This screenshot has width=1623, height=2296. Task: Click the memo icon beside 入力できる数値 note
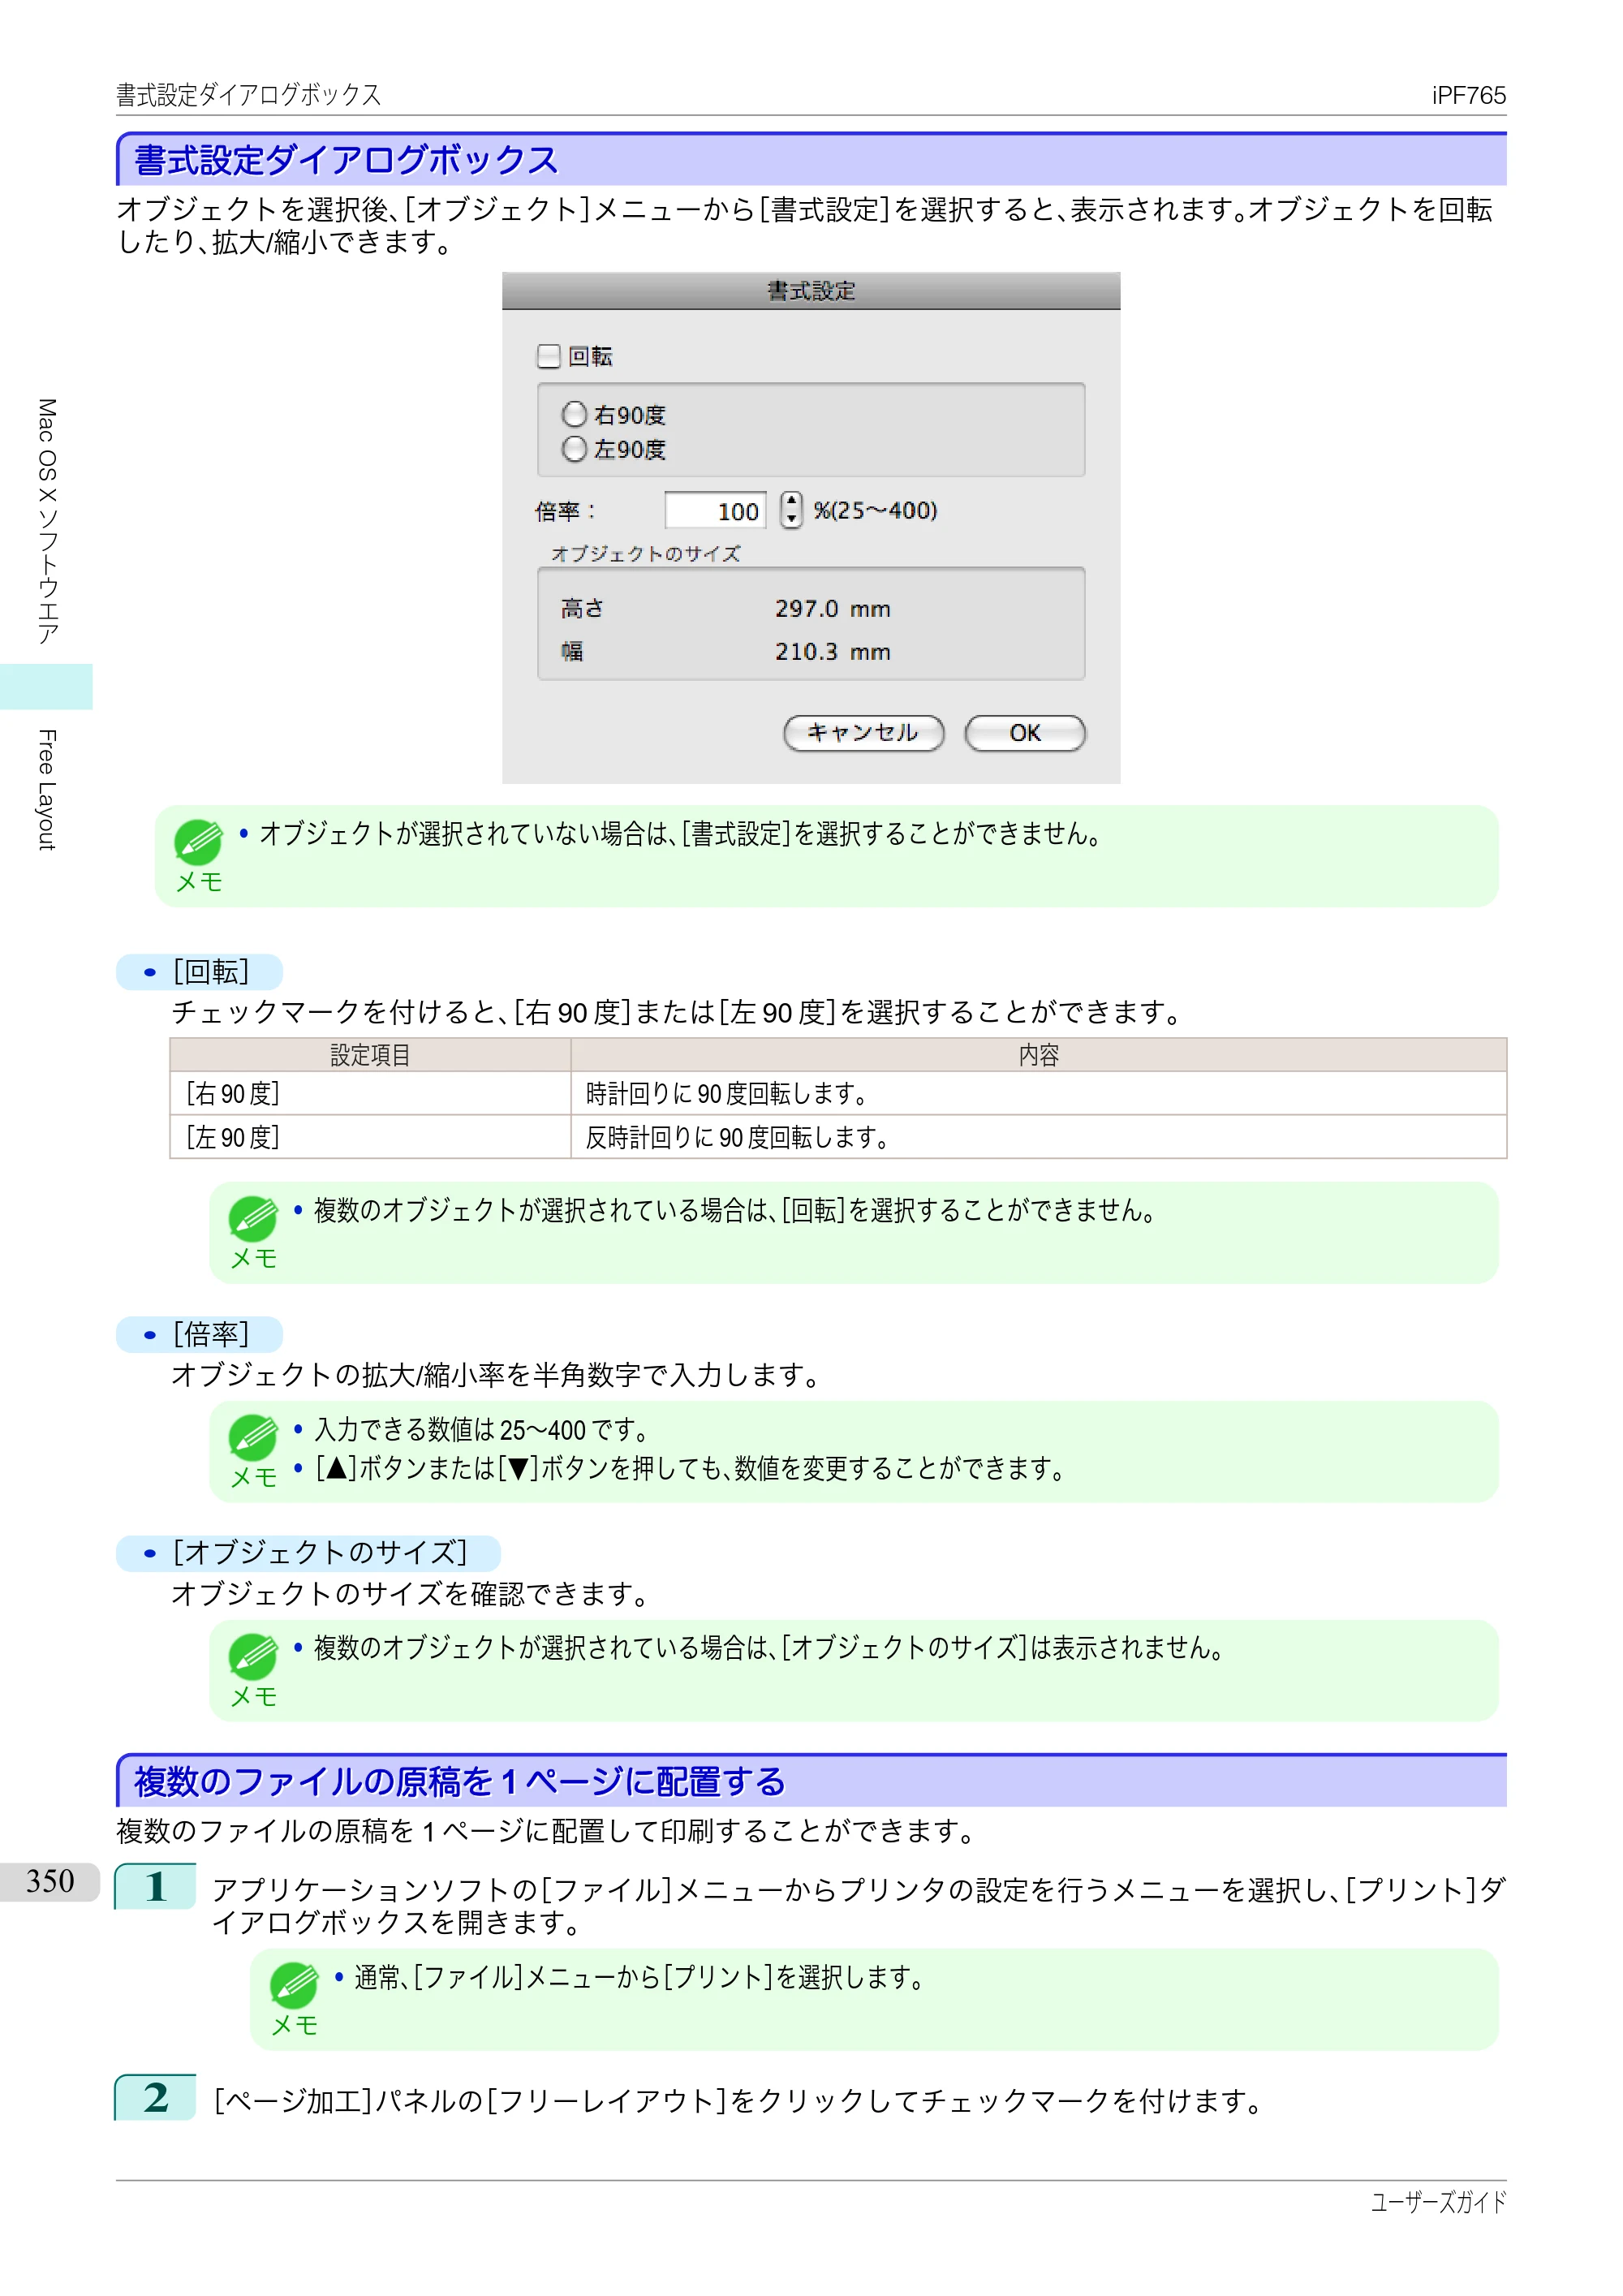click(253, 1438)
